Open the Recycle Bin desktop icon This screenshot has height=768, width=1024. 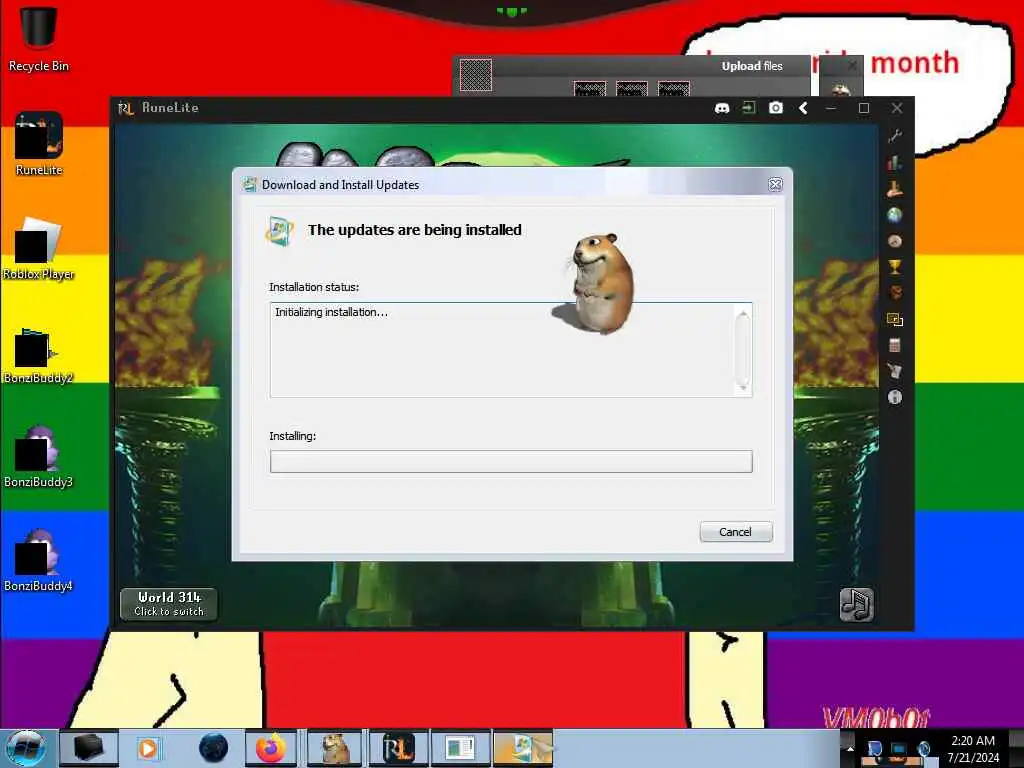(x=38, y=39)
